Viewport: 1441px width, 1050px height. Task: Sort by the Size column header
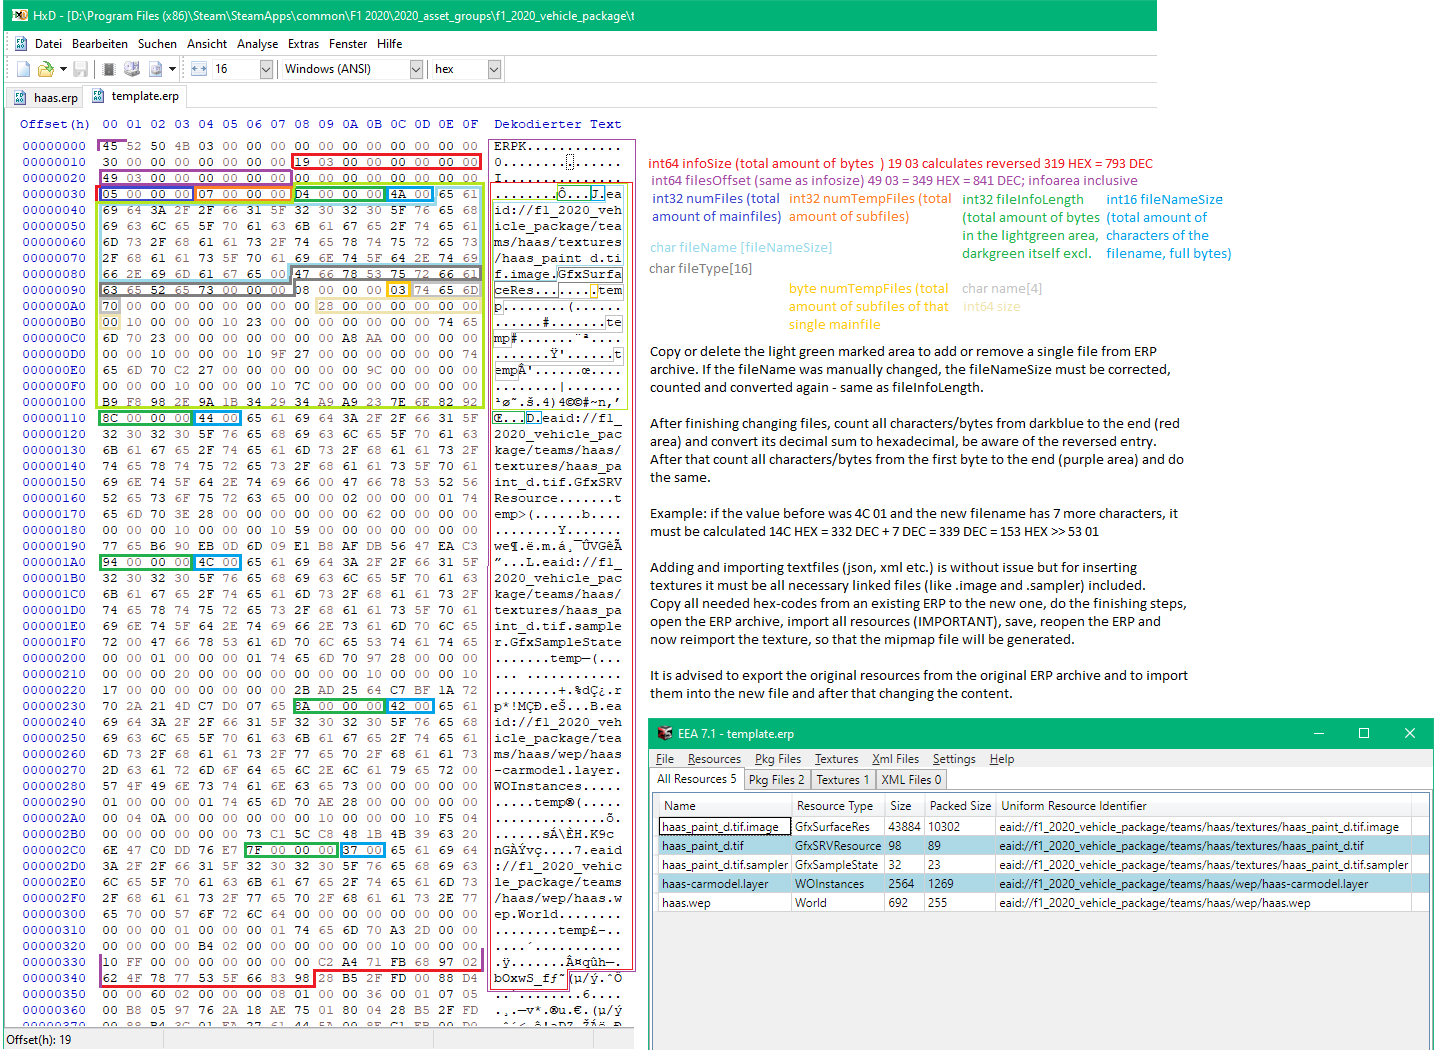point(904,806)
